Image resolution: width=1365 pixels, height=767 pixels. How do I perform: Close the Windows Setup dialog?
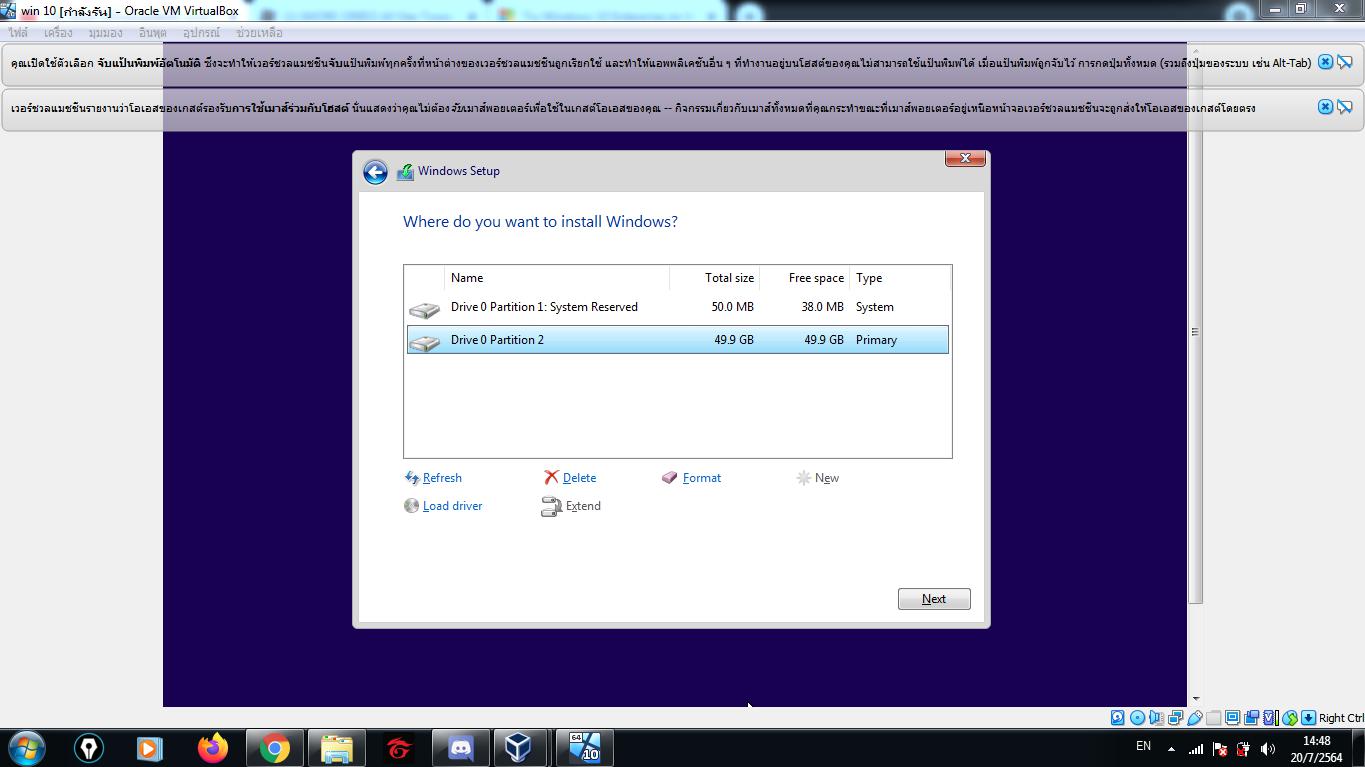click(x=965, y=158)
